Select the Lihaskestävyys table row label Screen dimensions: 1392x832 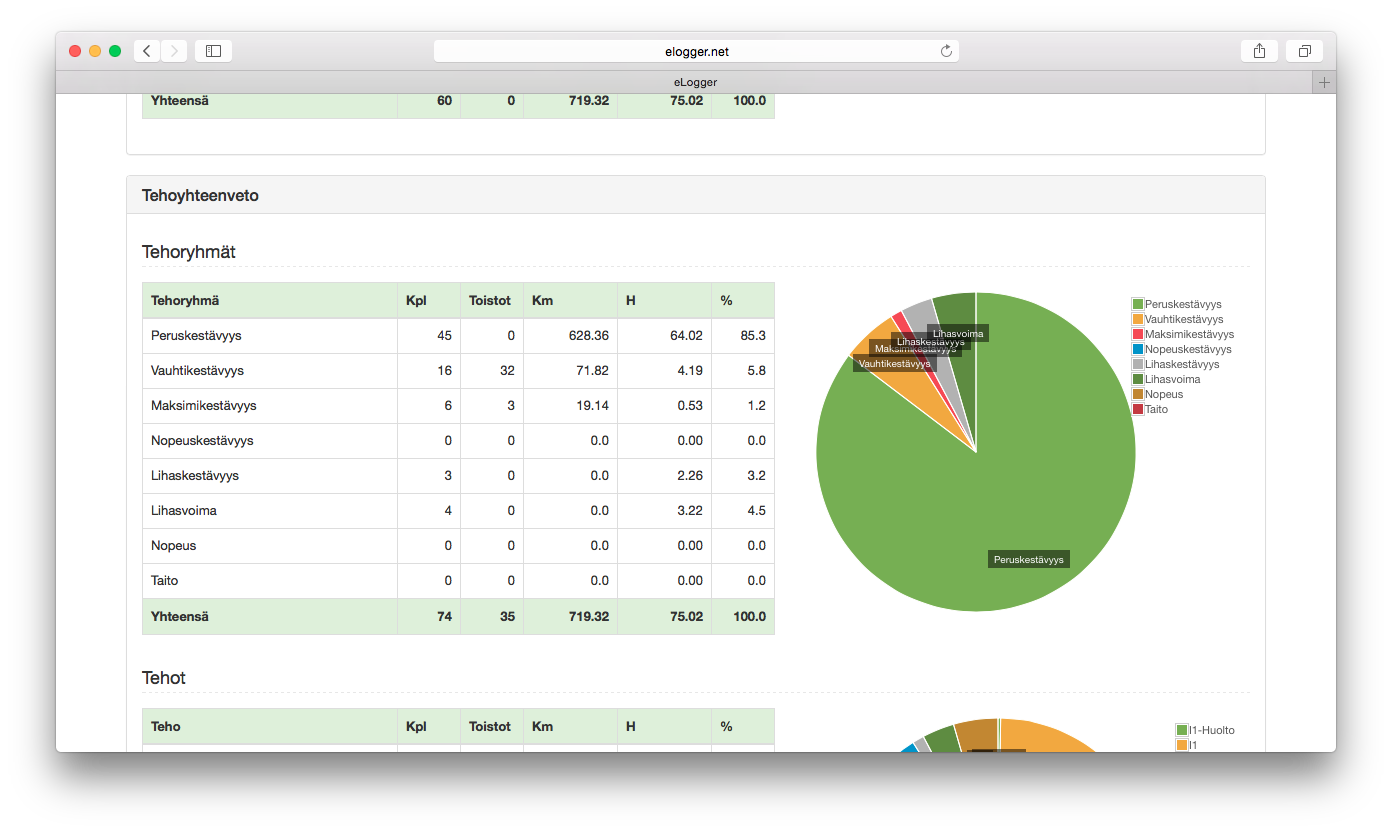pyautogui.click(x=195, y=475)
